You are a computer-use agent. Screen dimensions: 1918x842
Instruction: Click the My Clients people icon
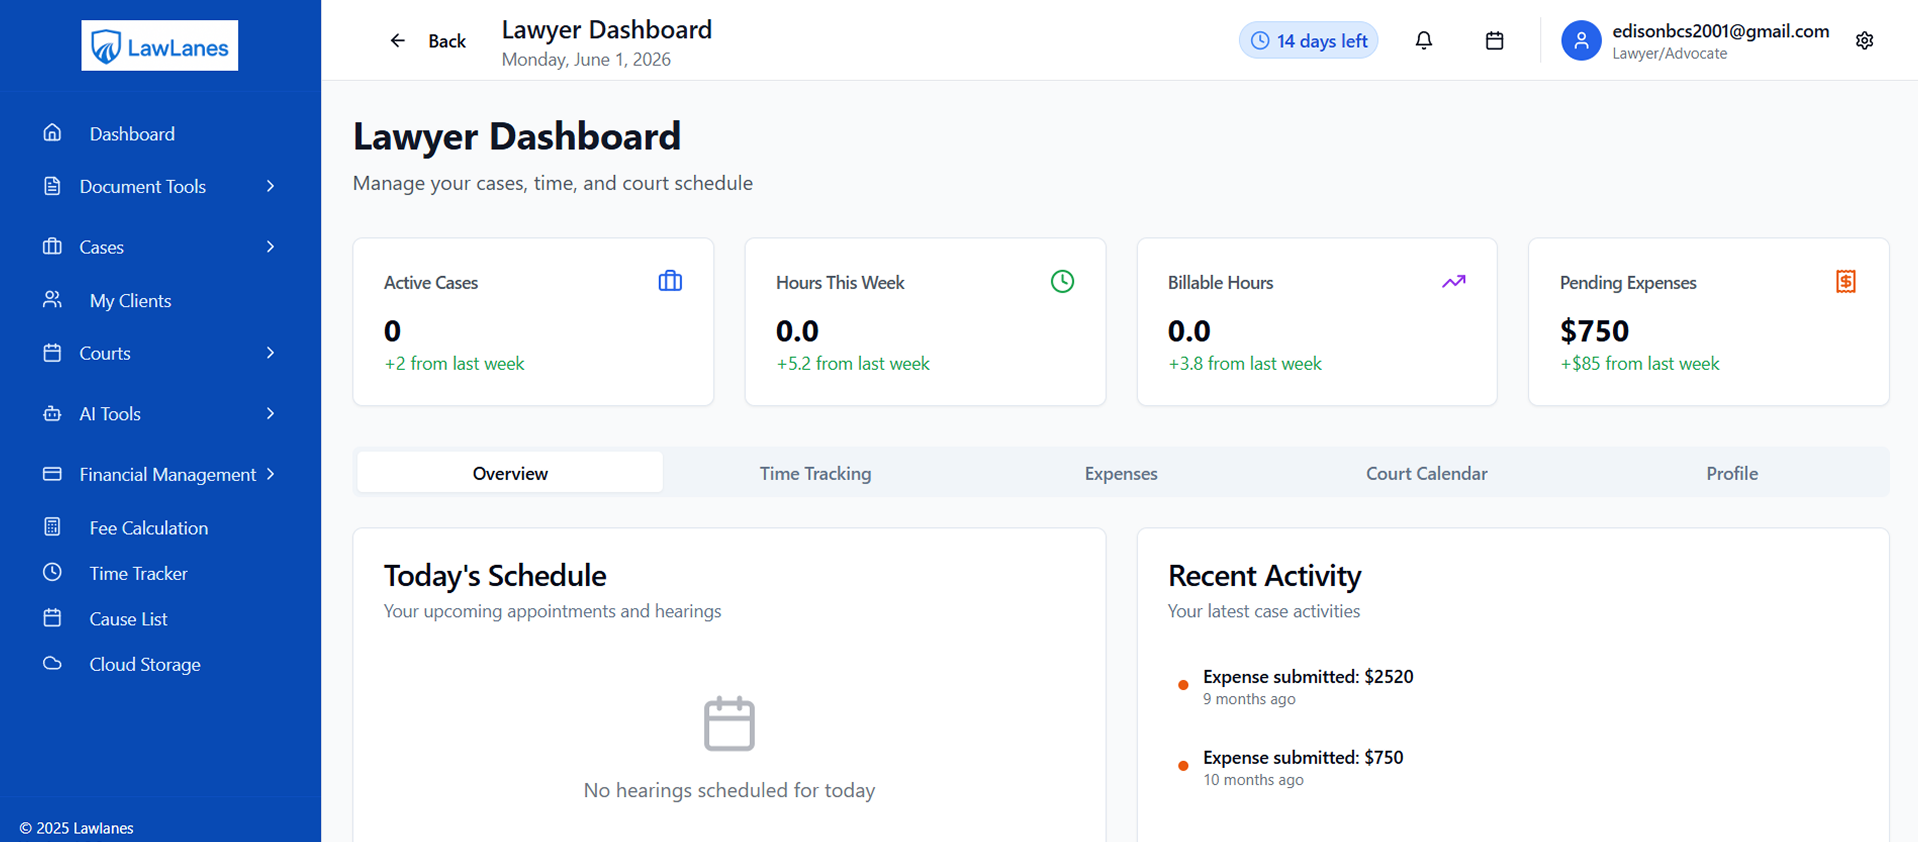52,300
